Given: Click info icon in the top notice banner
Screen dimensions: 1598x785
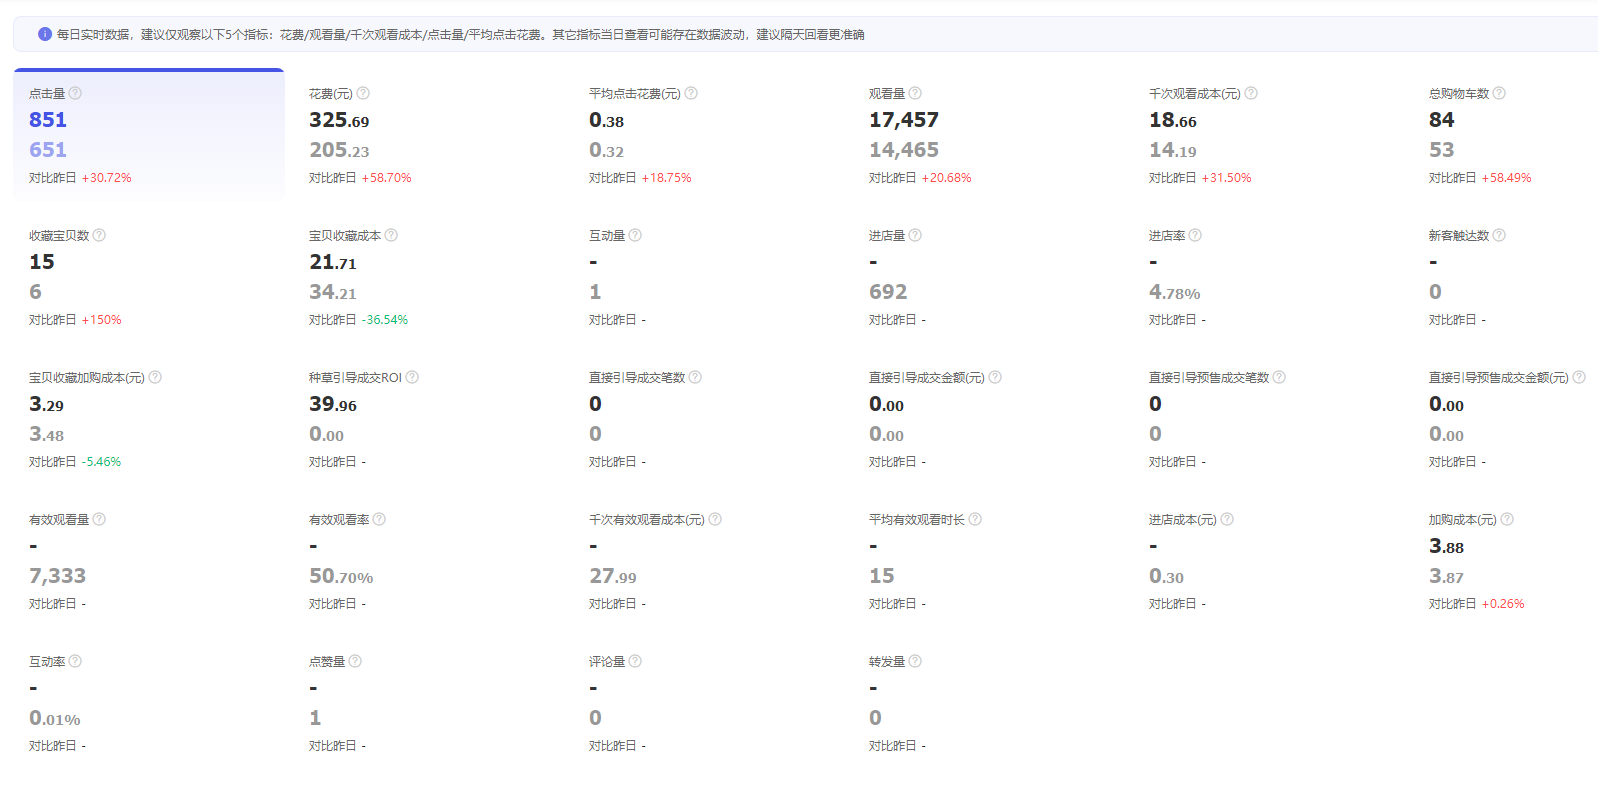Looking at the screenshot, I should point(45,34).
